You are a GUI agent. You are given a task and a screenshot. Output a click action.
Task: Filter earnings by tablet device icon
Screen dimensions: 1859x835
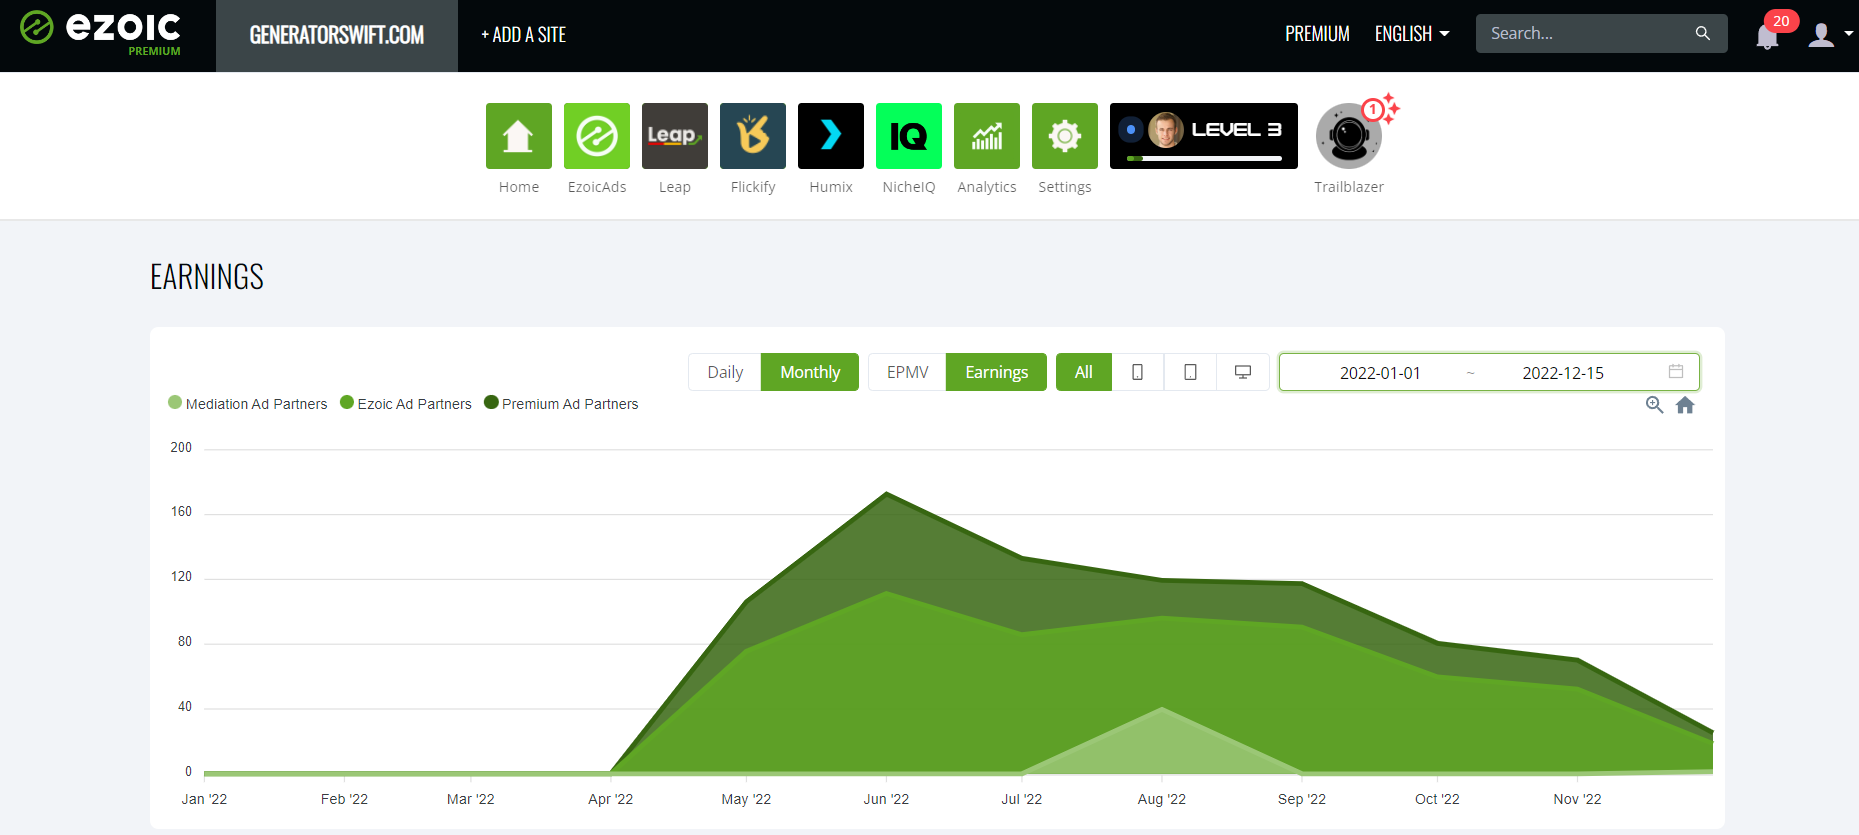pos(1190,372)
